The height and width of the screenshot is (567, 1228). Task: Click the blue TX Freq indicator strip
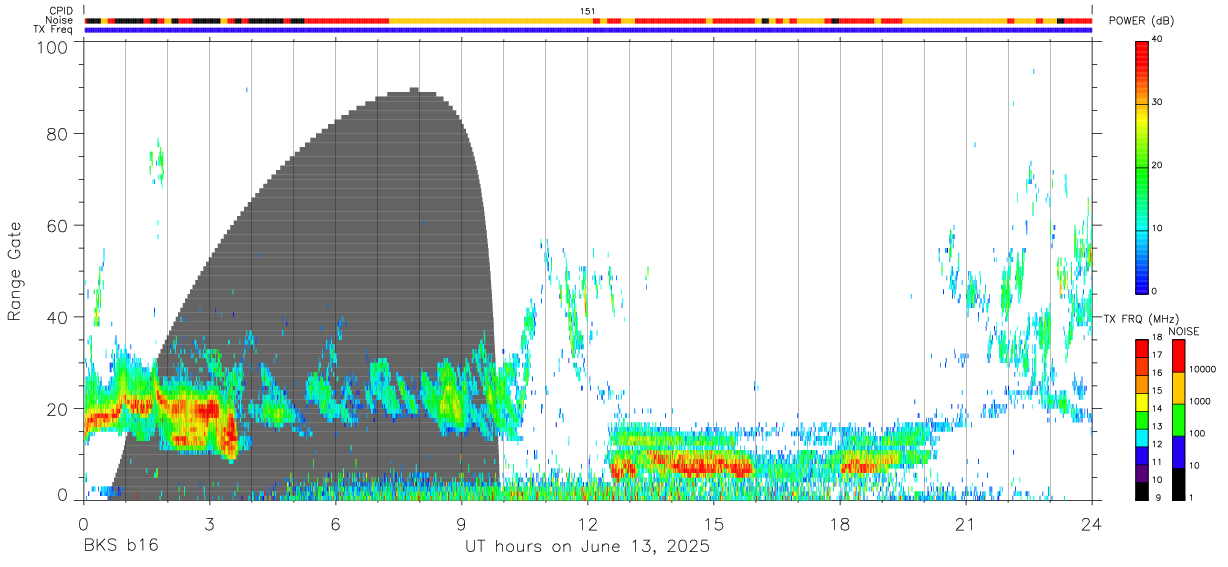point(587,30)
